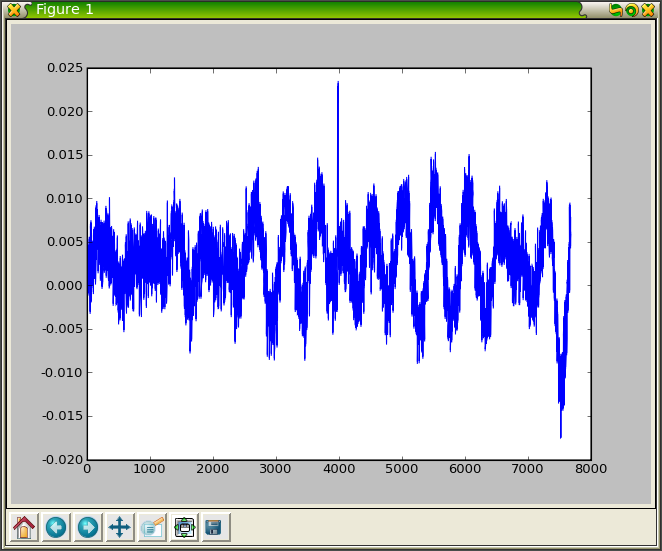Click x-axis label 3000
The image size is (662, 551).
(276, 469)
